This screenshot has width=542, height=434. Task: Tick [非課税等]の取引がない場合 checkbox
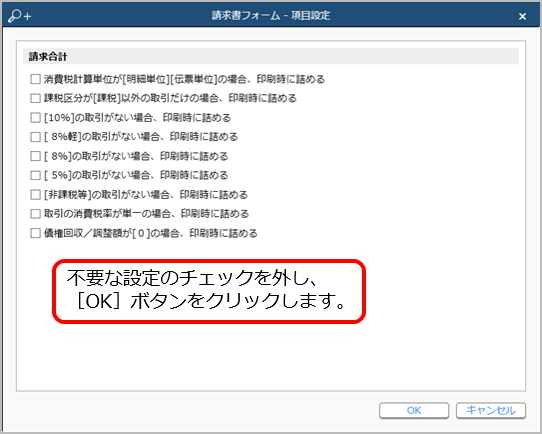pos(35,195)
